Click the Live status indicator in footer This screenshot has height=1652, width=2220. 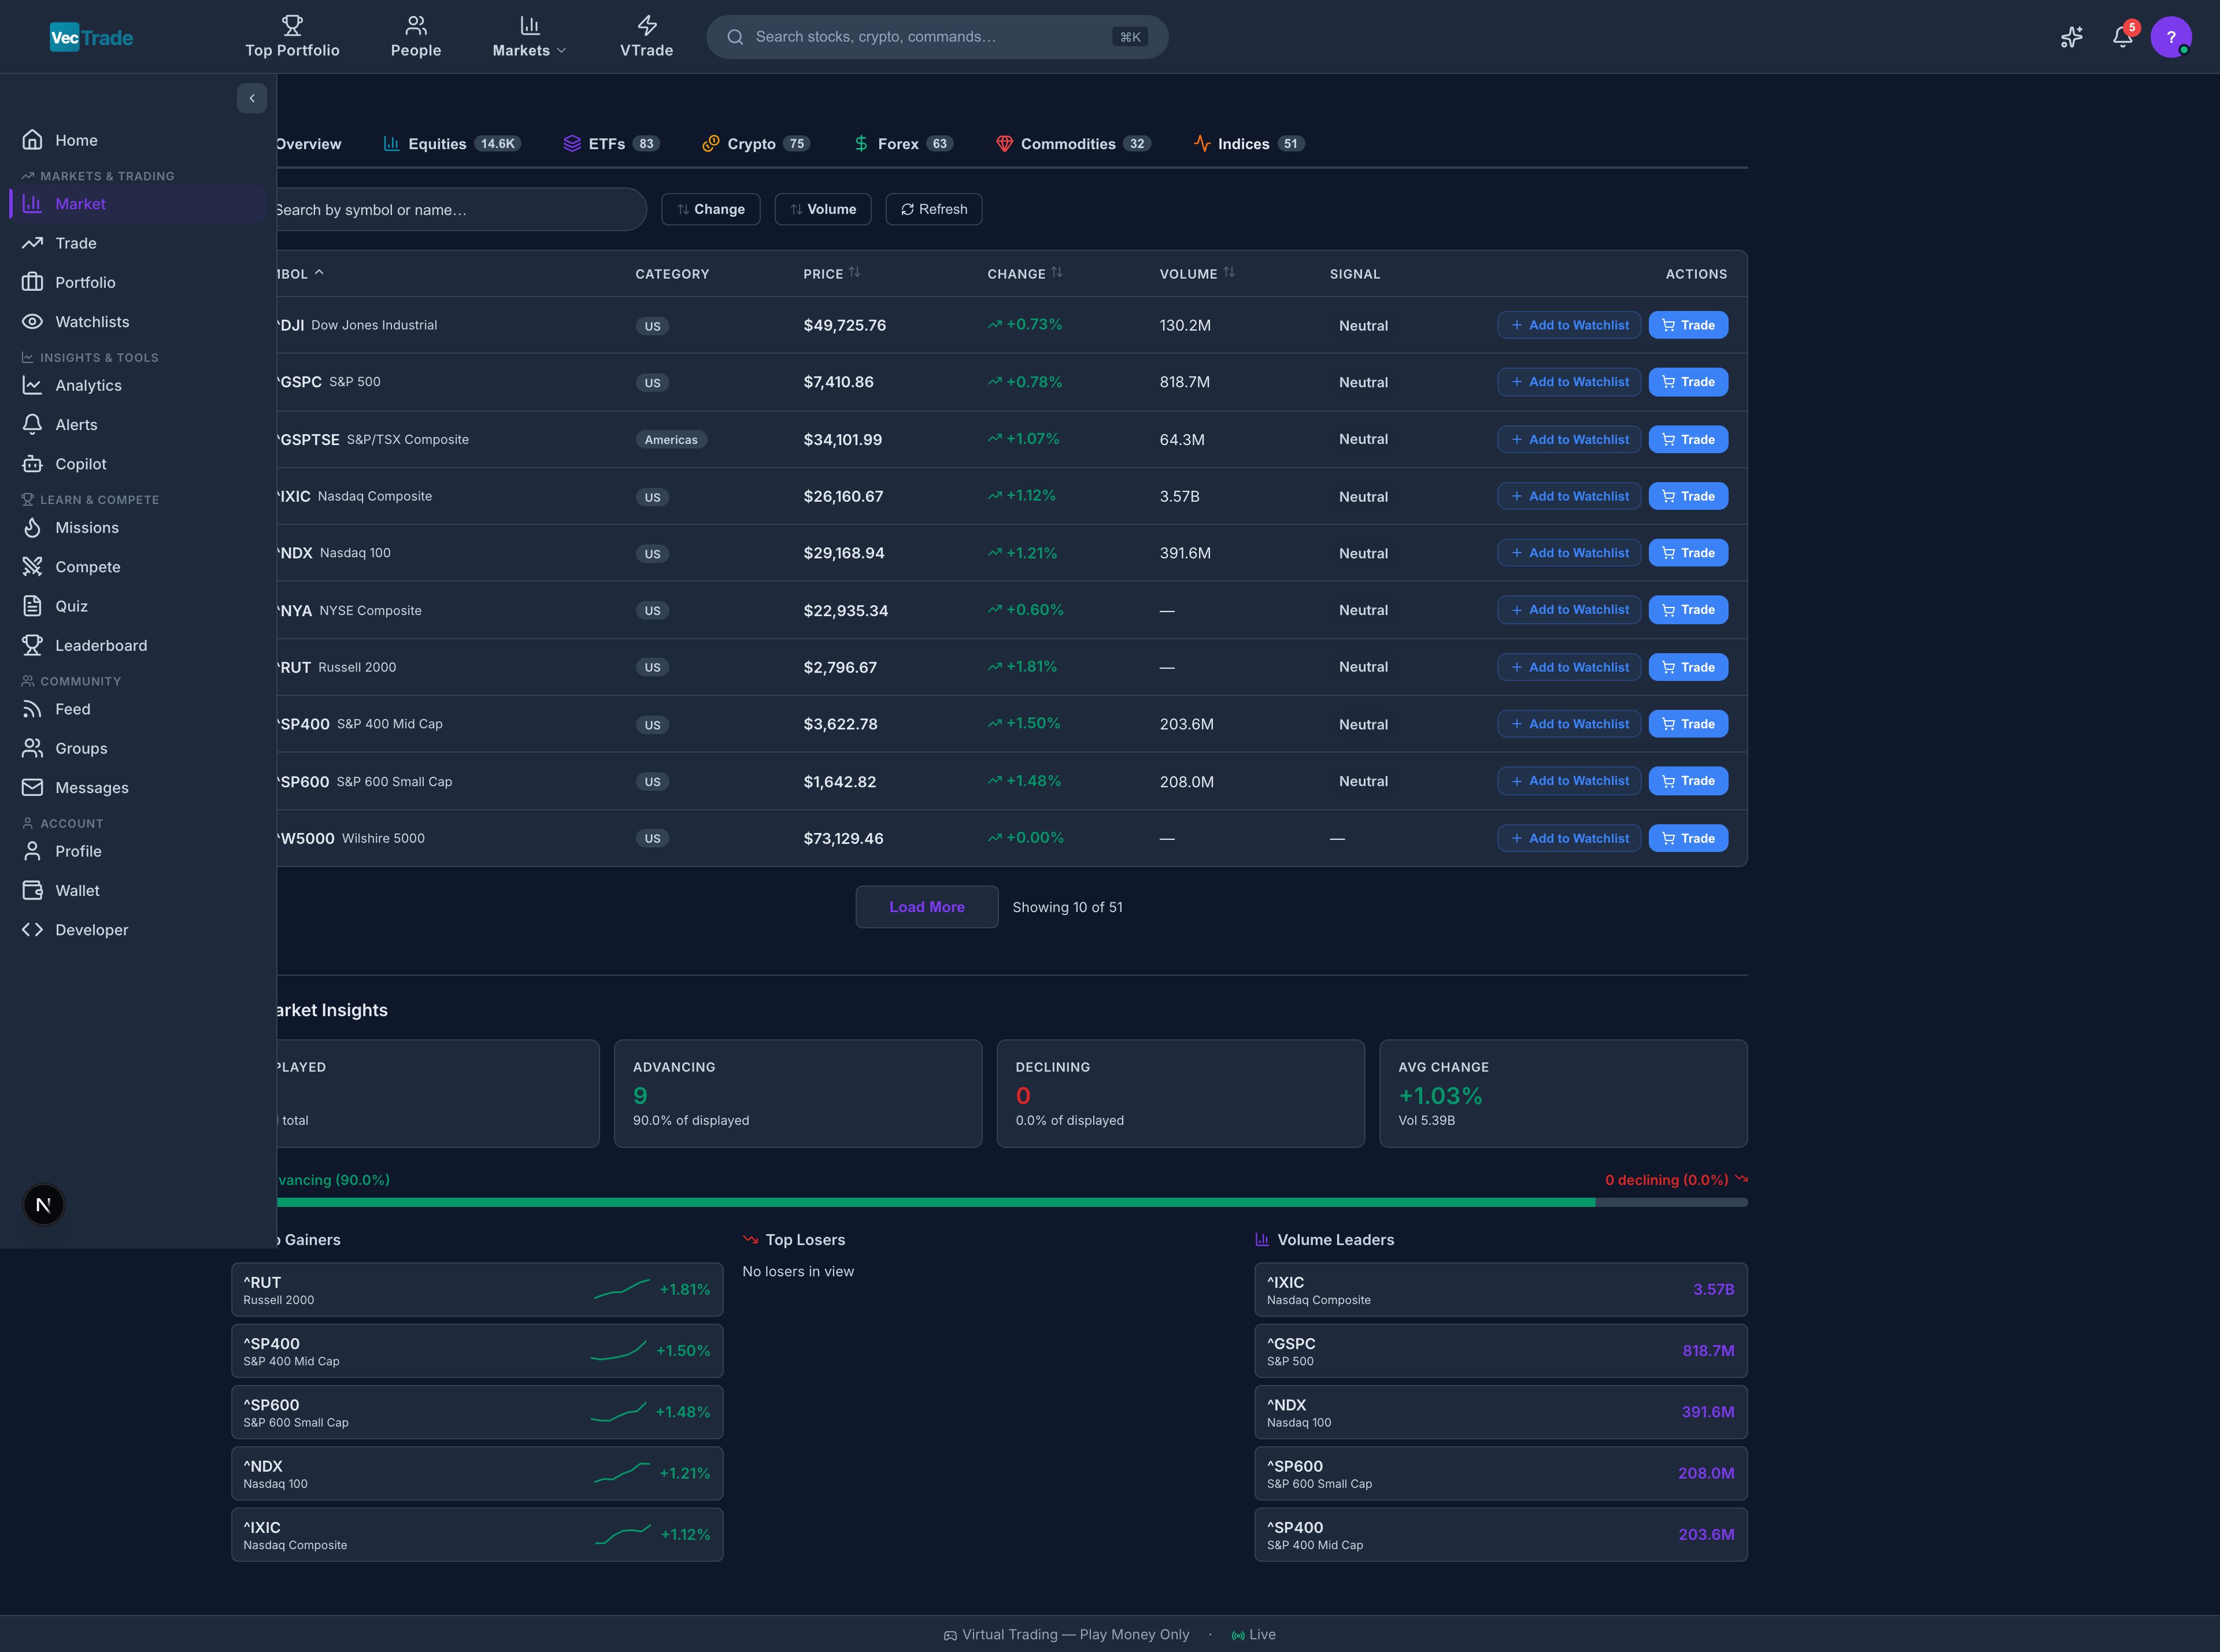pos(1254,1635)
